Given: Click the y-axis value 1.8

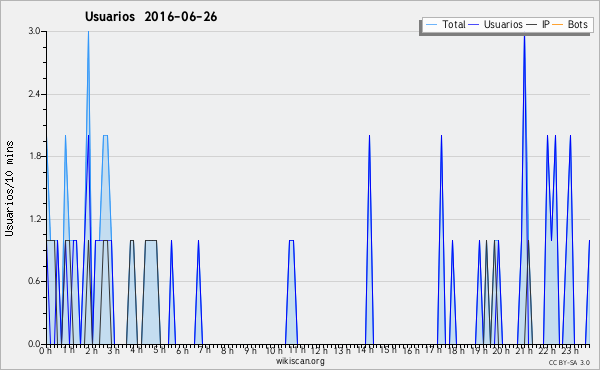Looking at the screenshot, I should pyautogui.click(x=34, y=156).
